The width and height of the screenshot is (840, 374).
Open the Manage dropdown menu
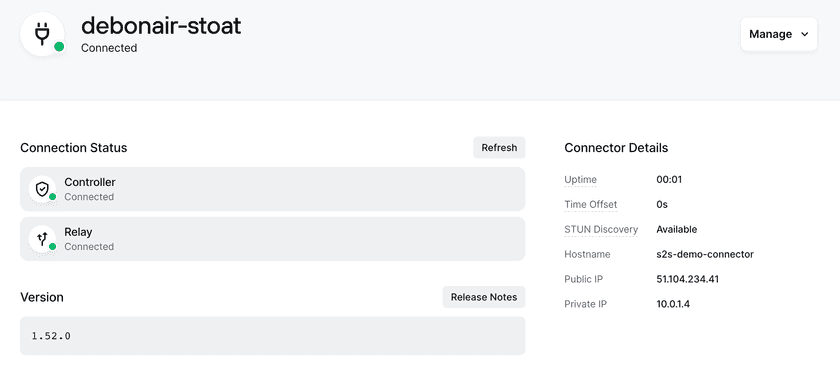pos(779,34)
